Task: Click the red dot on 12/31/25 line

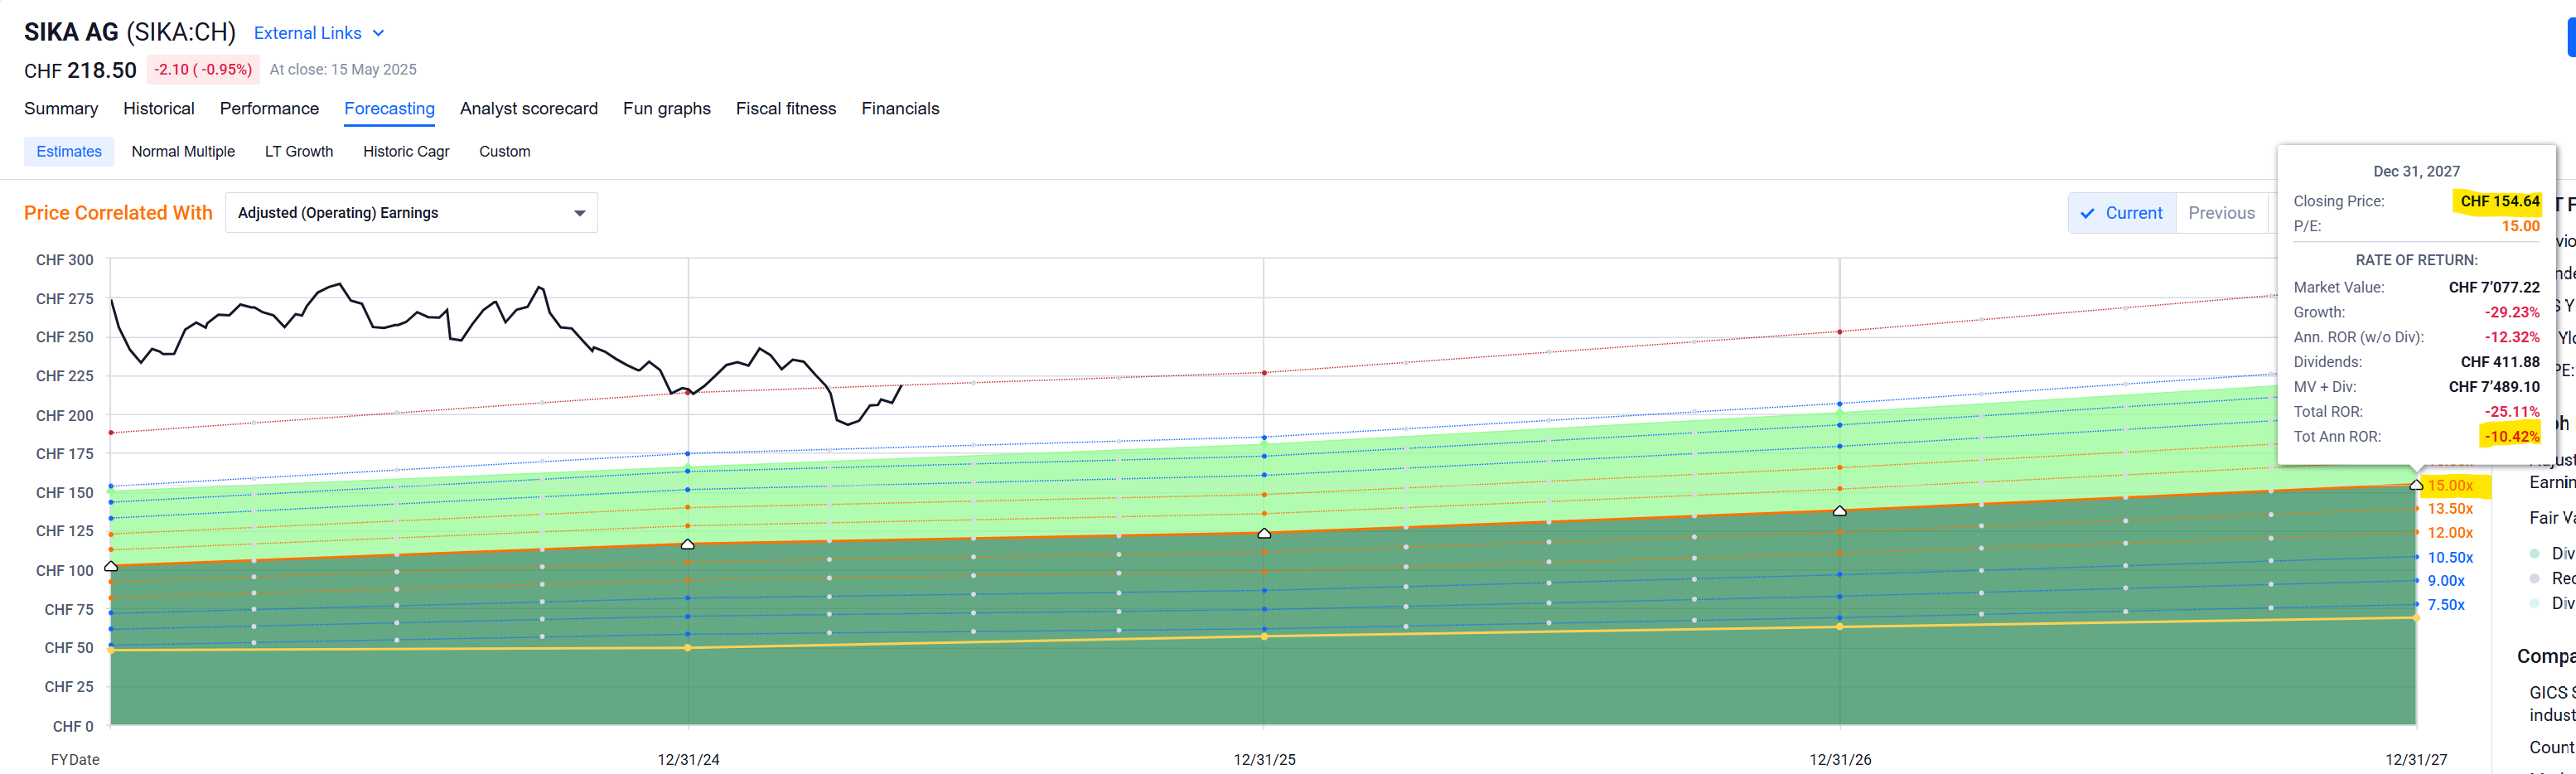Action: [x=1264, y=373]
